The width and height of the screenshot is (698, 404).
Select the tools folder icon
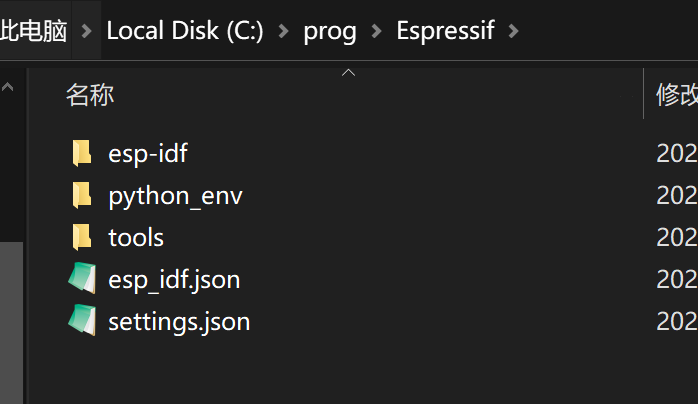coord(82,237)
